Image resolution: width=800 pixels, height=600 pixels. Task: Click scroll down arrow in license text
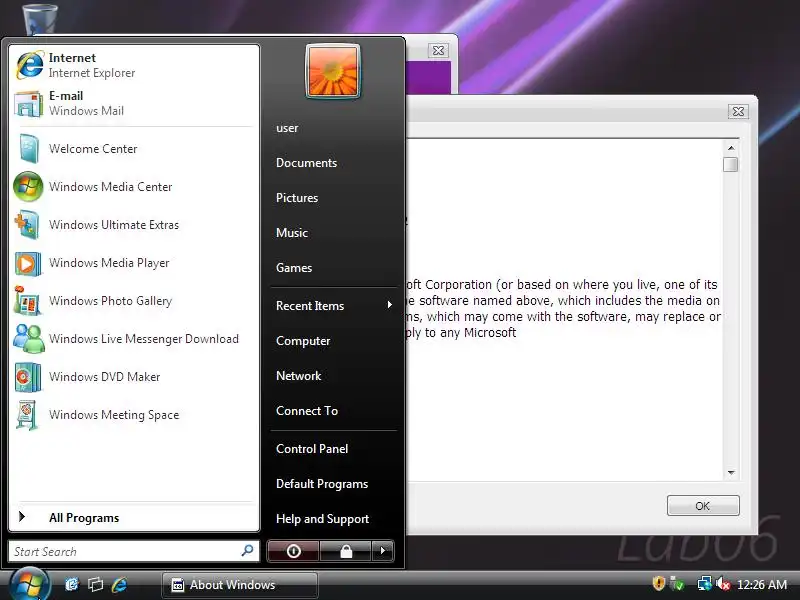pos(731,472)
